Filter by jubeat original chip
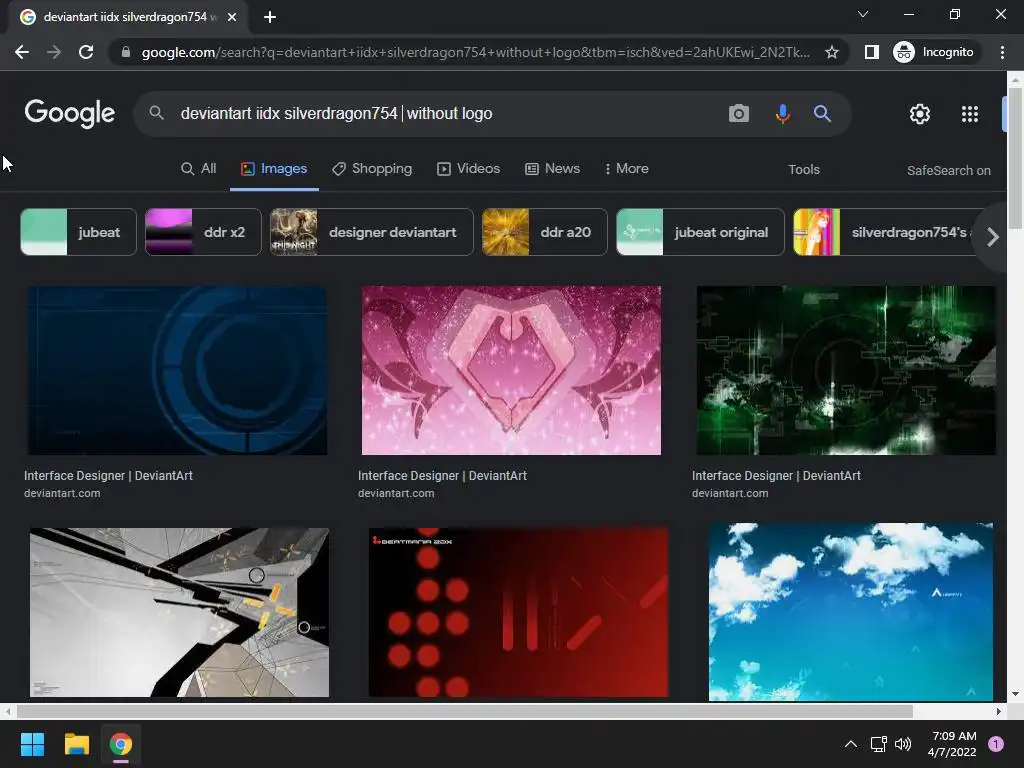The image size is (1024, 768). point(700,232)
